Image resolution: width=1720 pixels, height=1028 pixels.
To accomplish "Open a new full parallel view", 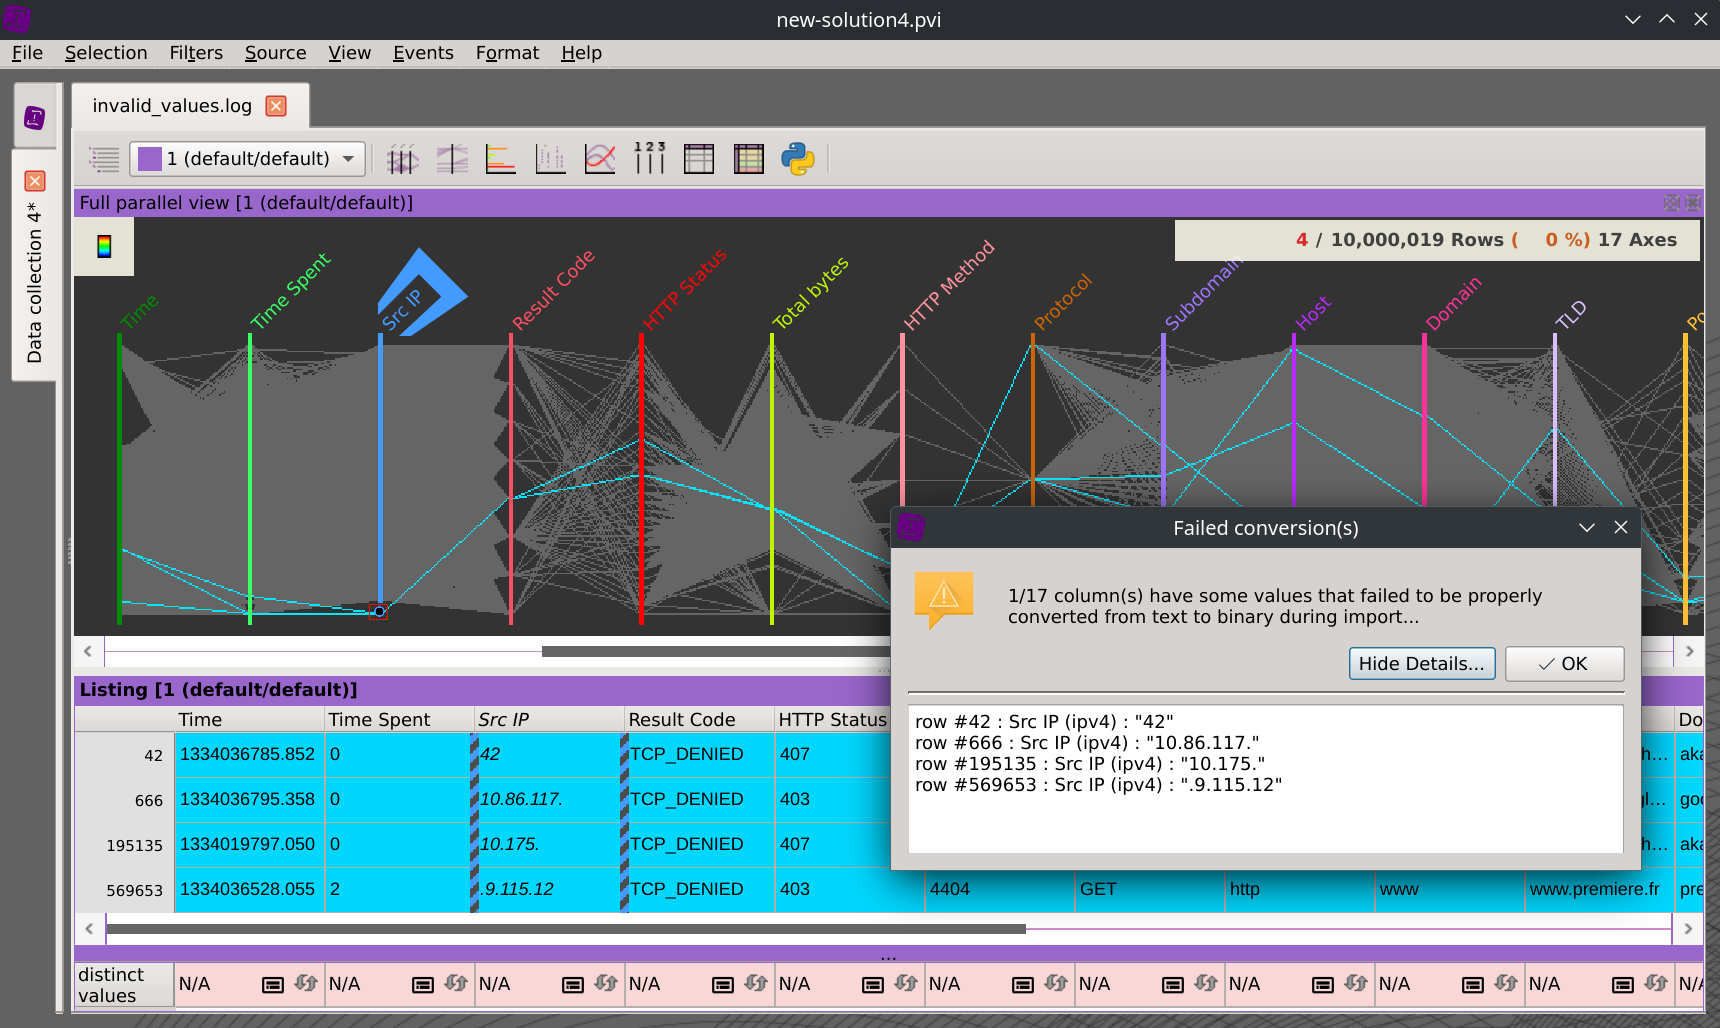I will (402, 159).
